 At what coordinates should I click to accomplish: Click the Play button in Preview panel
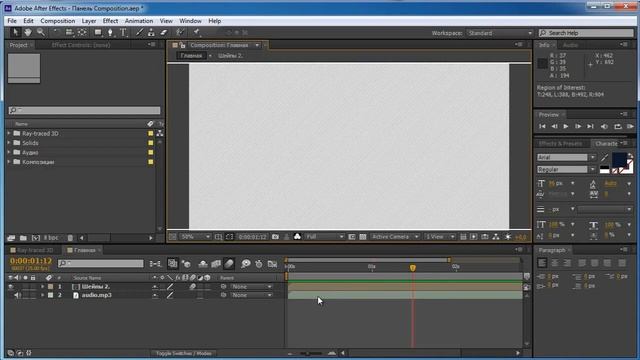coord(566,127)
